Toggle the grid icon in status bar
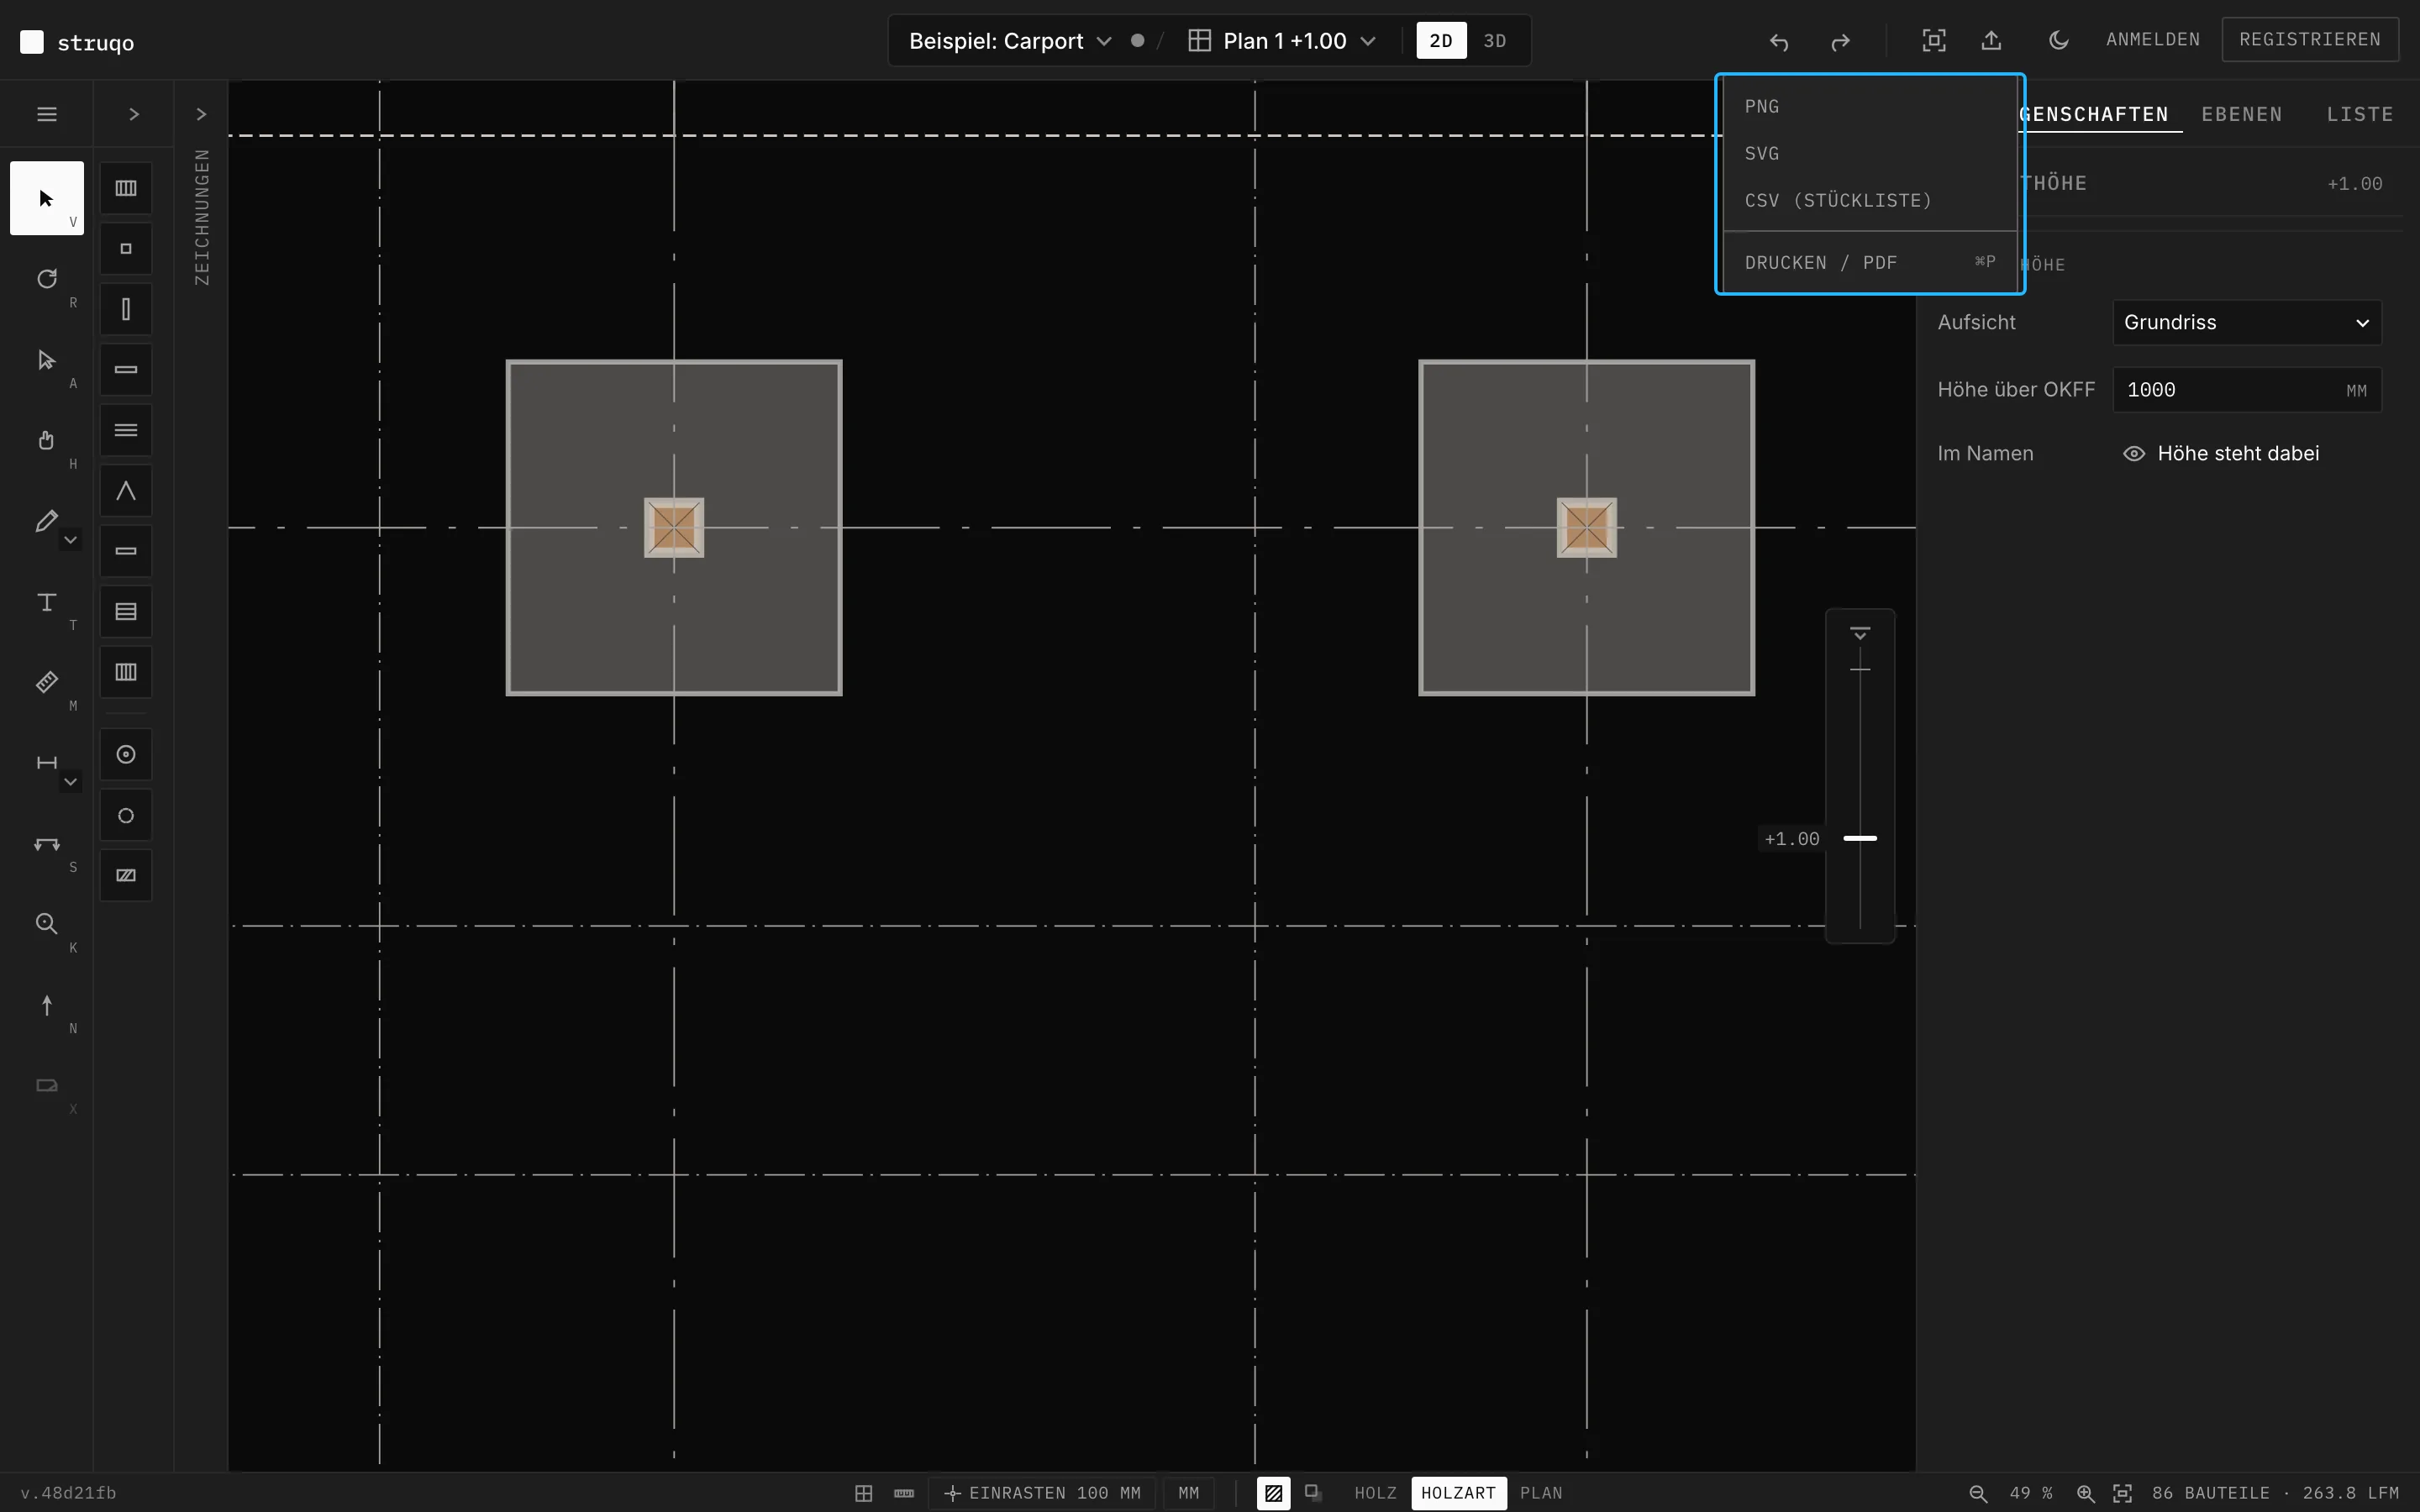 [x=864, y=1493]
